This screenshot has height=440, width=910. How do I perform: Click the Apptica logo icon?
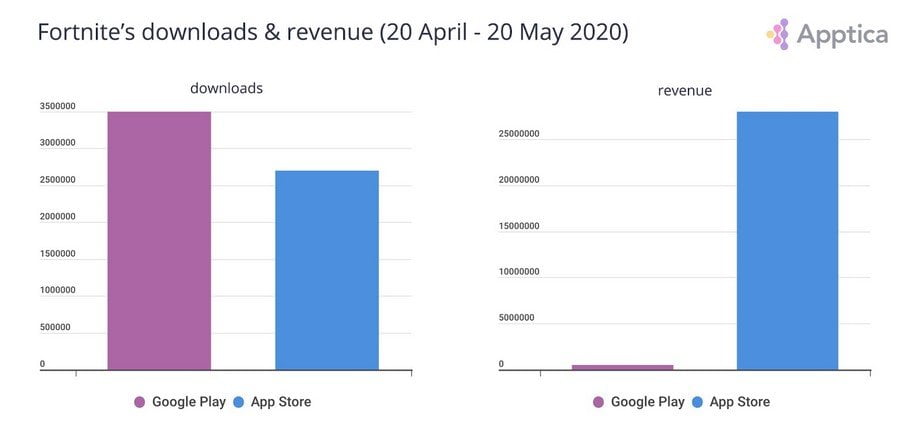[x=779, y=35]
